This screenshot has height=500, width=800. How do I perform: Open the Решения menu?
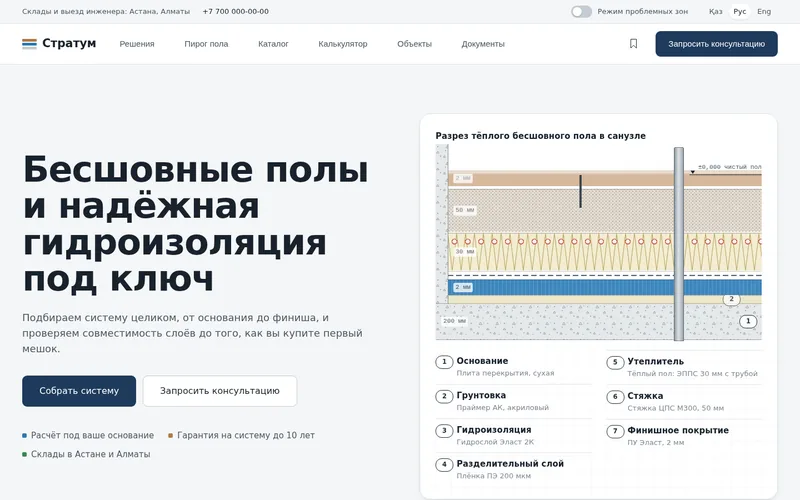pos(137,44)
